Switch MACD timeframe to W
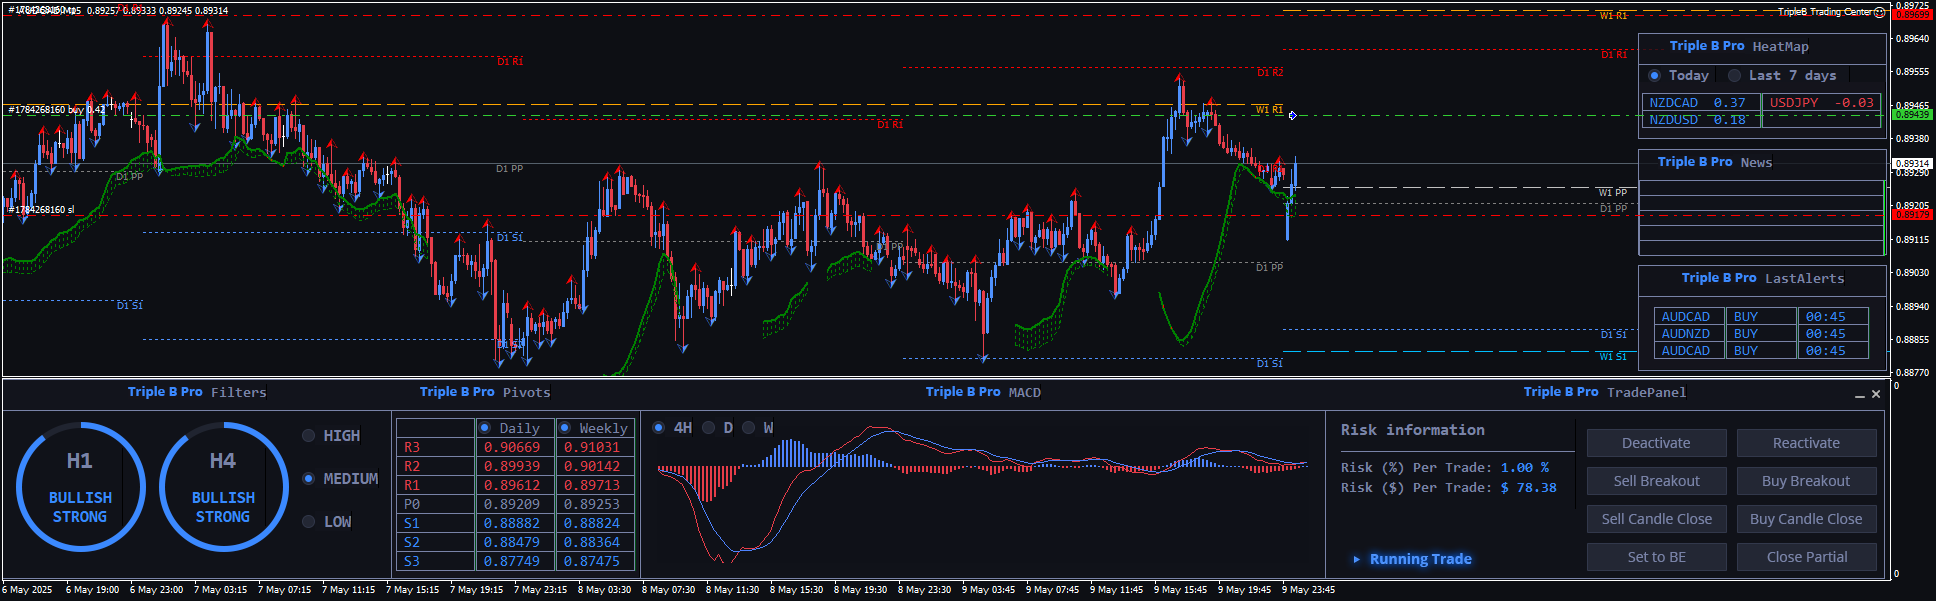Screen dimensions: 1936x601 [749, 428]
